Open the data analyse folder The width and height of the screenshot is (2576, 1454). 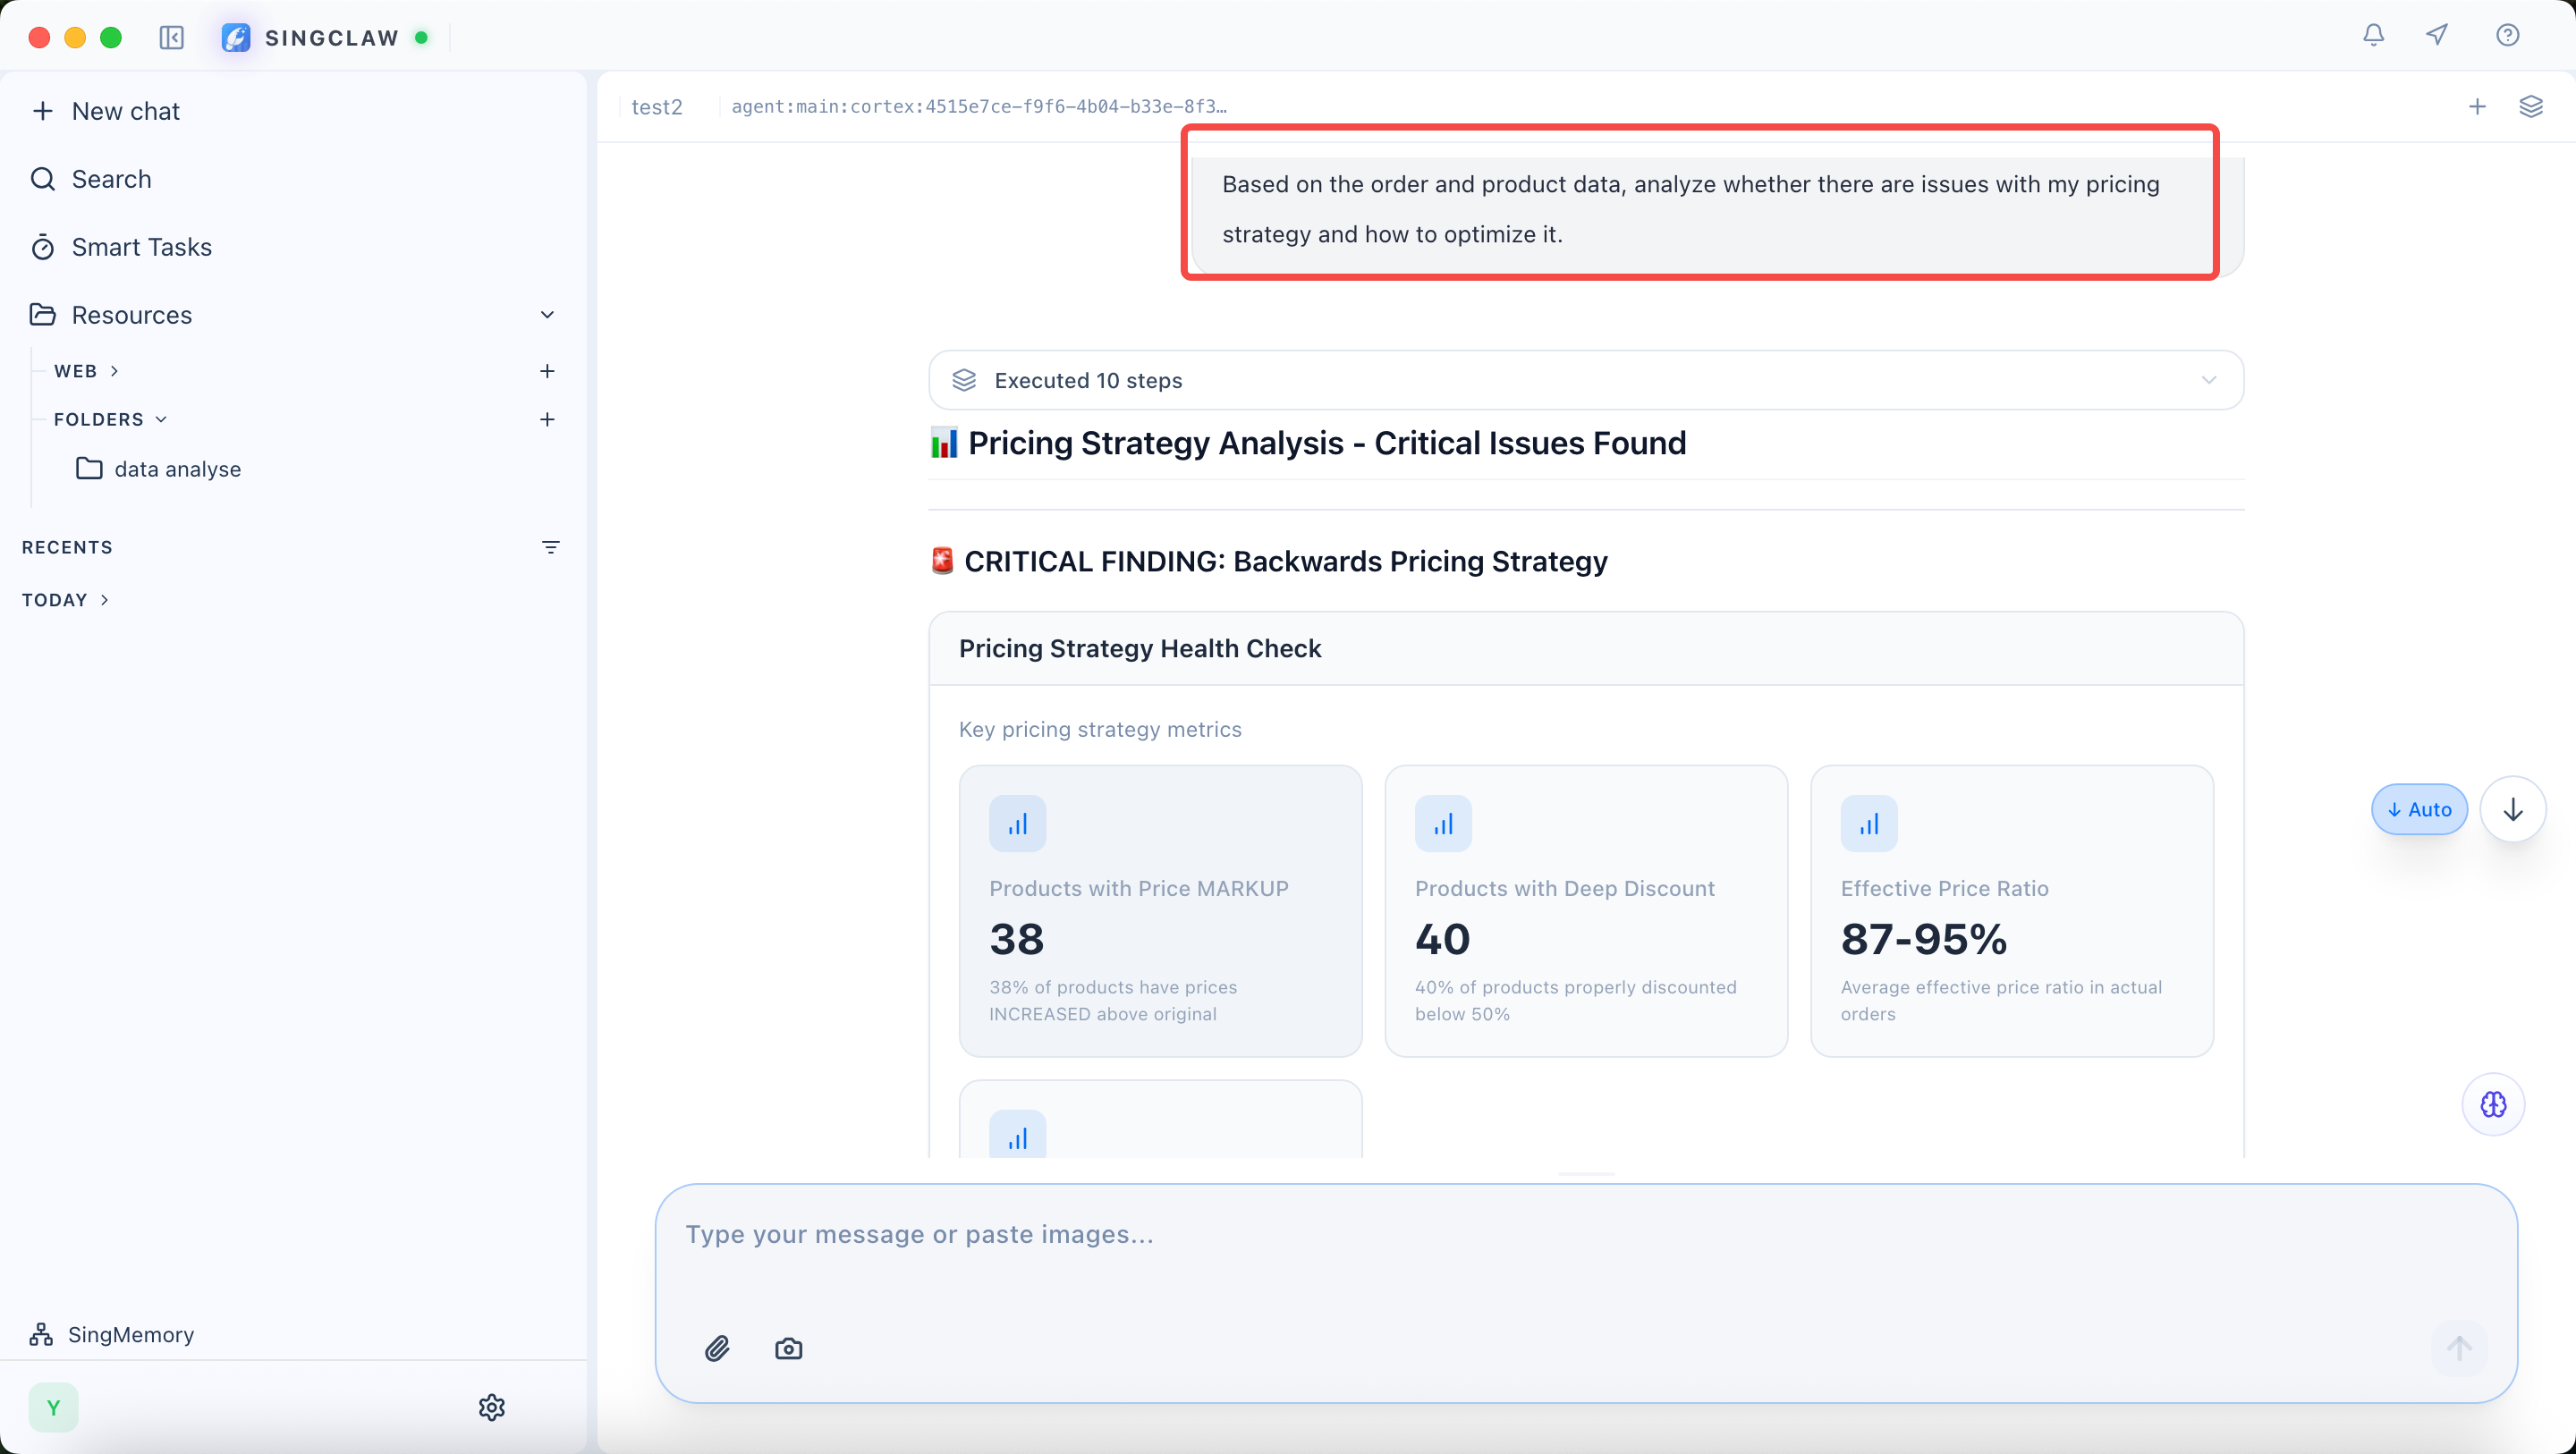tap(177, 469)
